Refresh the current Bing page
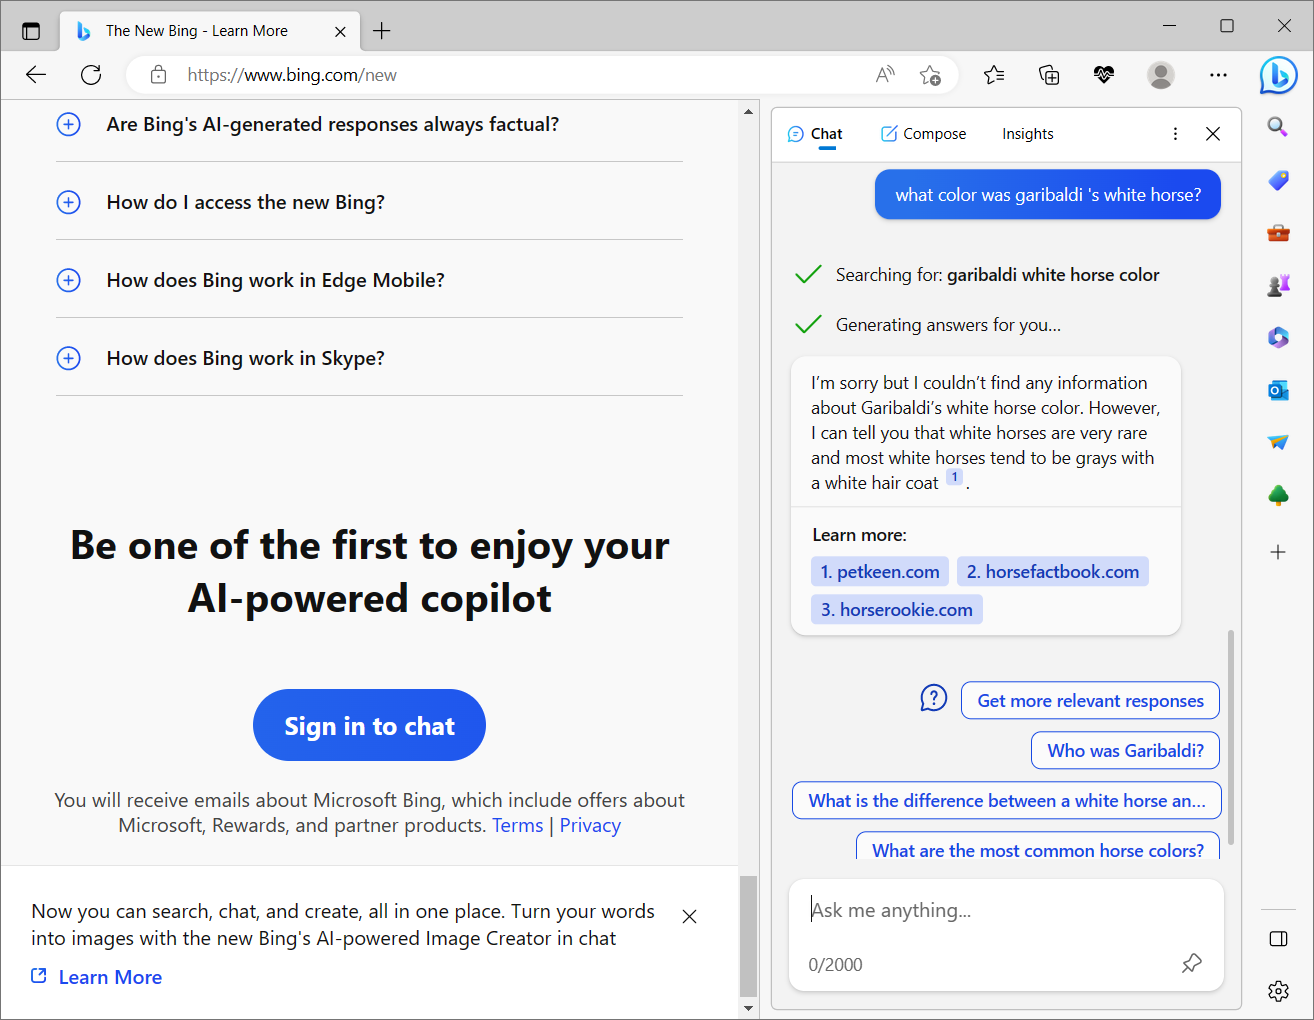Image resolution: width=1314 pixels, height=1020 pixels. (x=91, y=75)
